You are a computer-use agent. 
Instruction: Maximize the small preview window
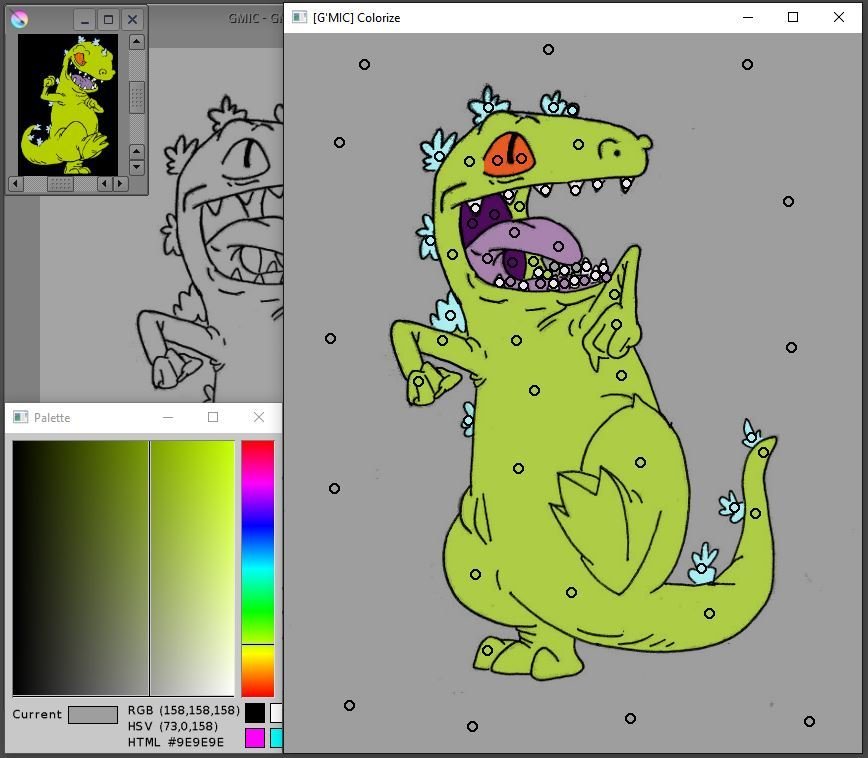pos(108,20)
